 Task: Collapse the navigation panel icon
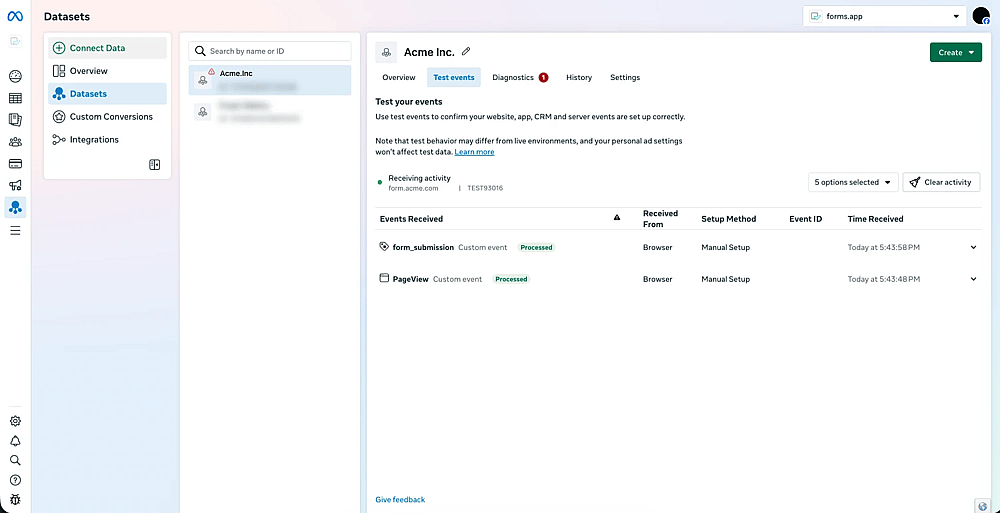click(x=154, y=165)
